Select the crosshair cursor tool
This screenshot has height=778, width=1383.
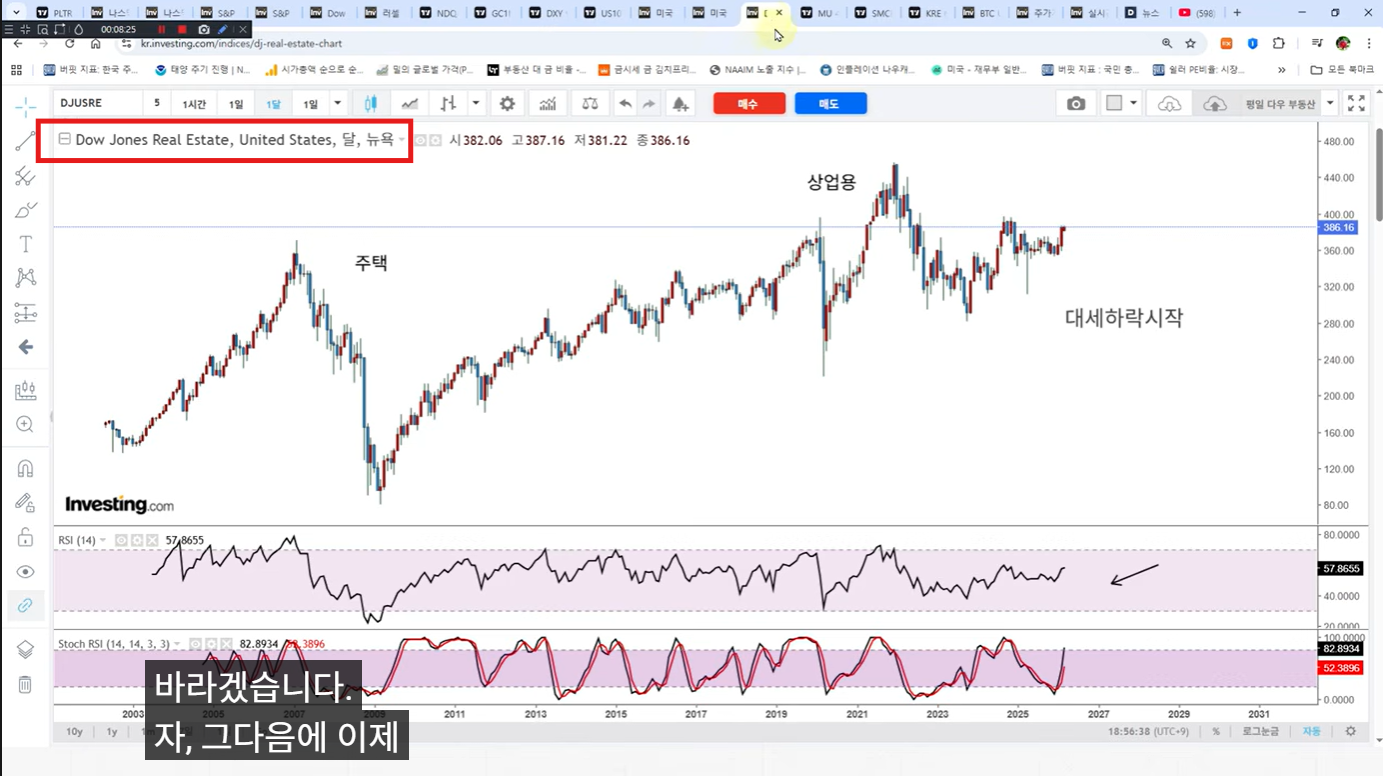(x=25, y=106)
